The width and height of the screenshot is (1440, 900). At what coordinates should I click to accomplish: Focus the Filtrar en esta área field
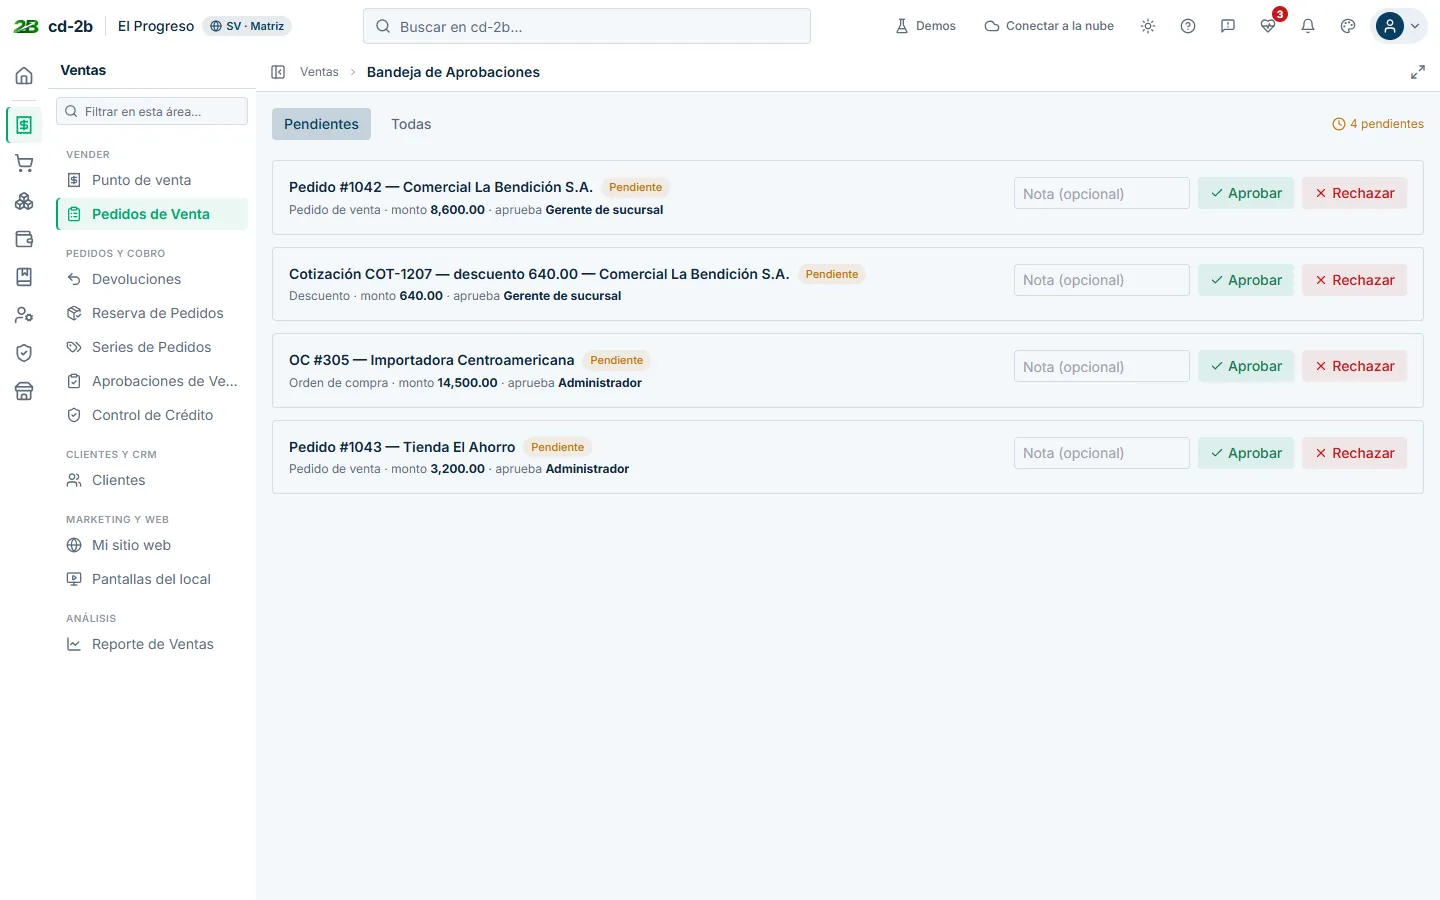click(152, 111)
